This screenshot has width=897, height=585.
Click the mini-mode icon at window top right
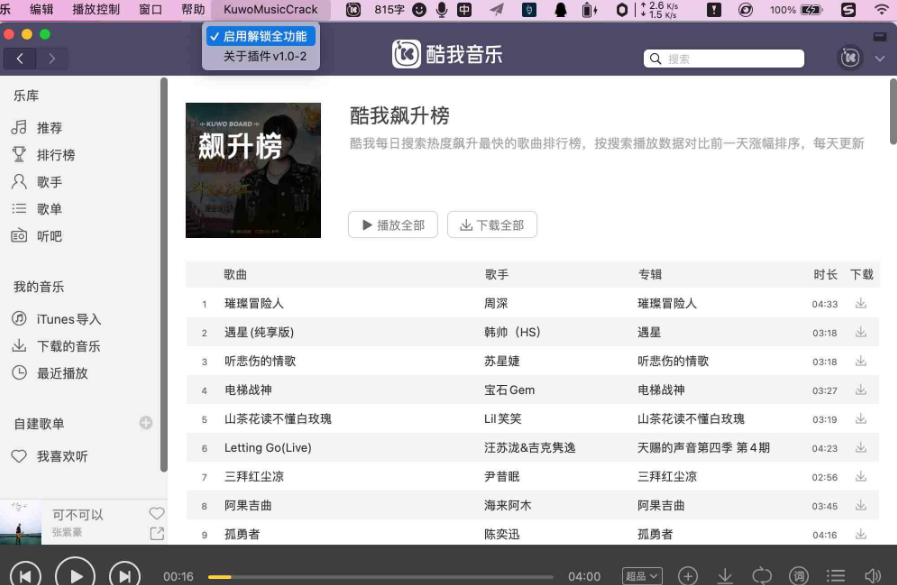(880, 37)
